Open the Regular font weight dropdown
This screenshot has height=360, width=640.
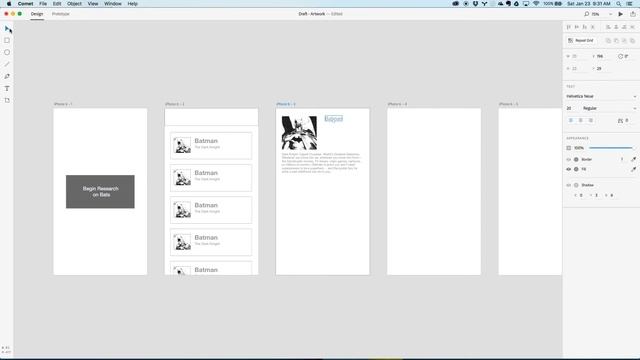tap(609, 108)
